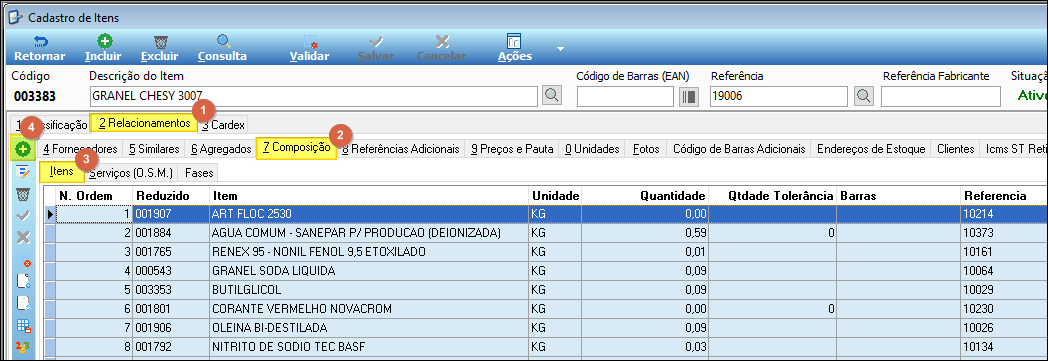Focus the Referência field containing 19006

point(780,96)
